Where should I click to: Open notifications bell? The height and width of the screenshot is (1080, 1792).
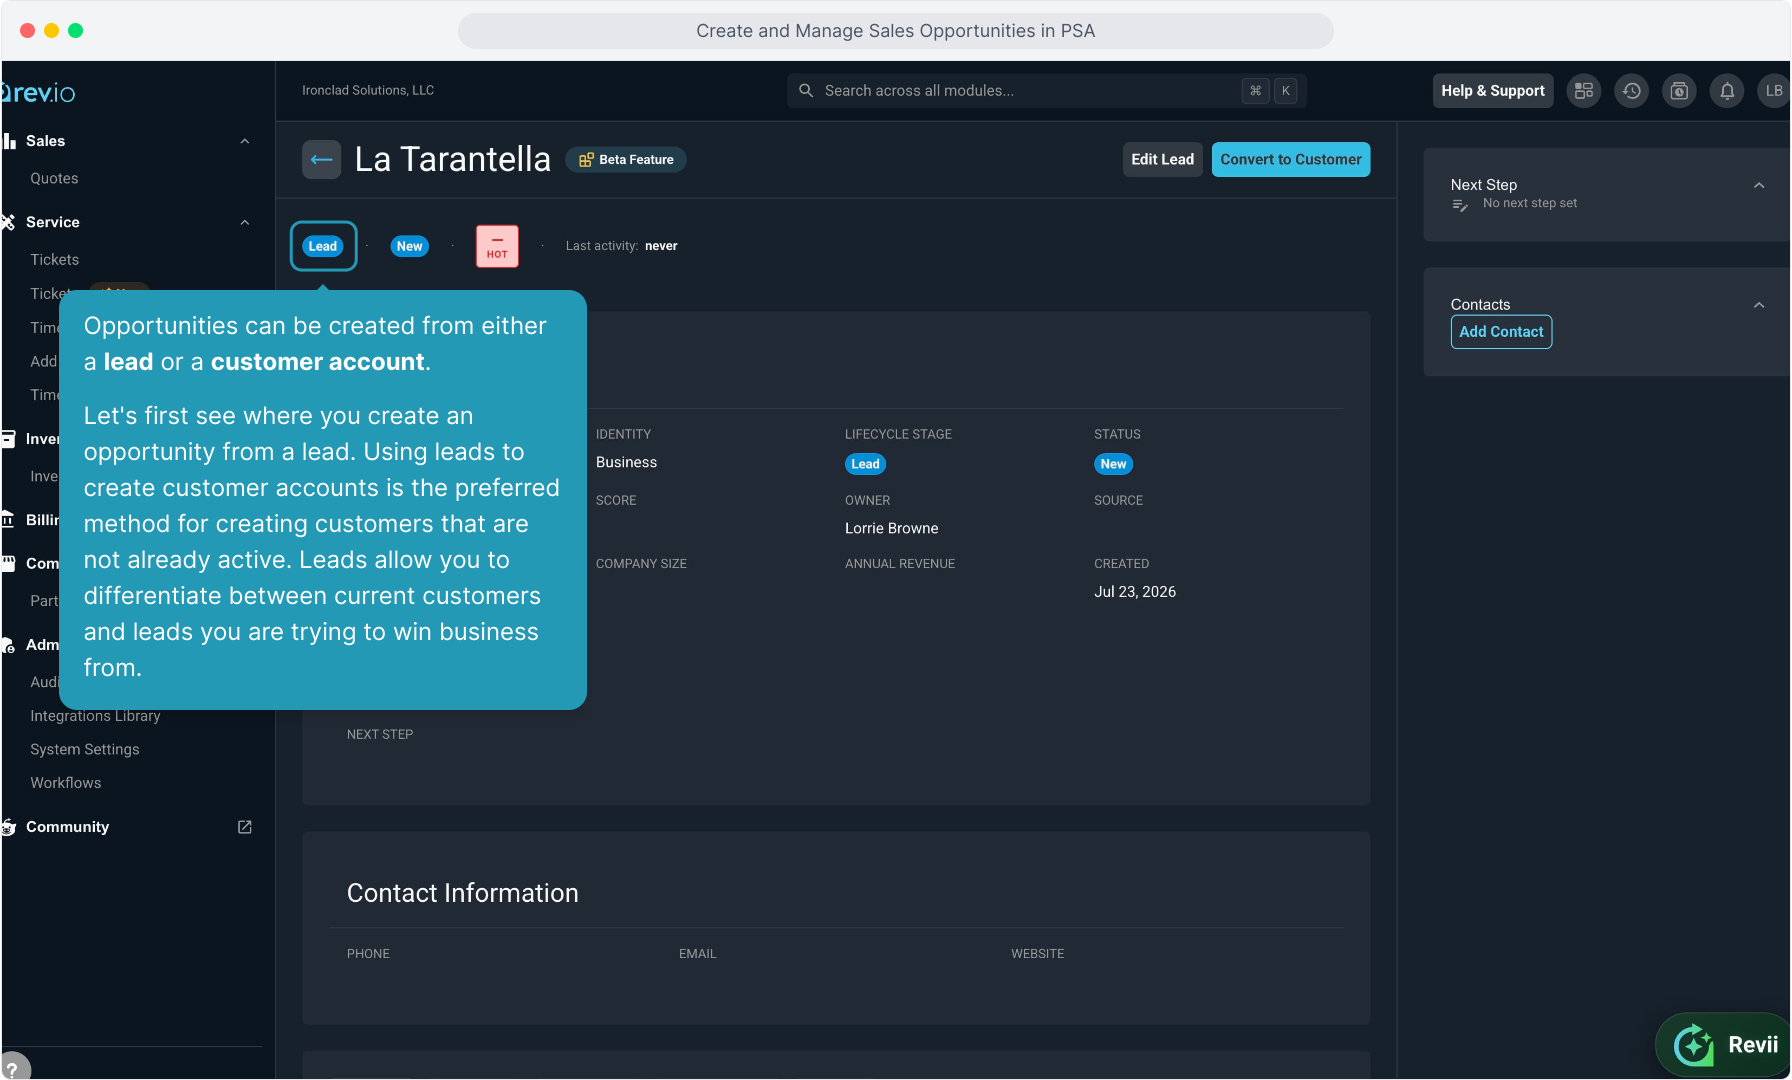tap(1727, 91)
